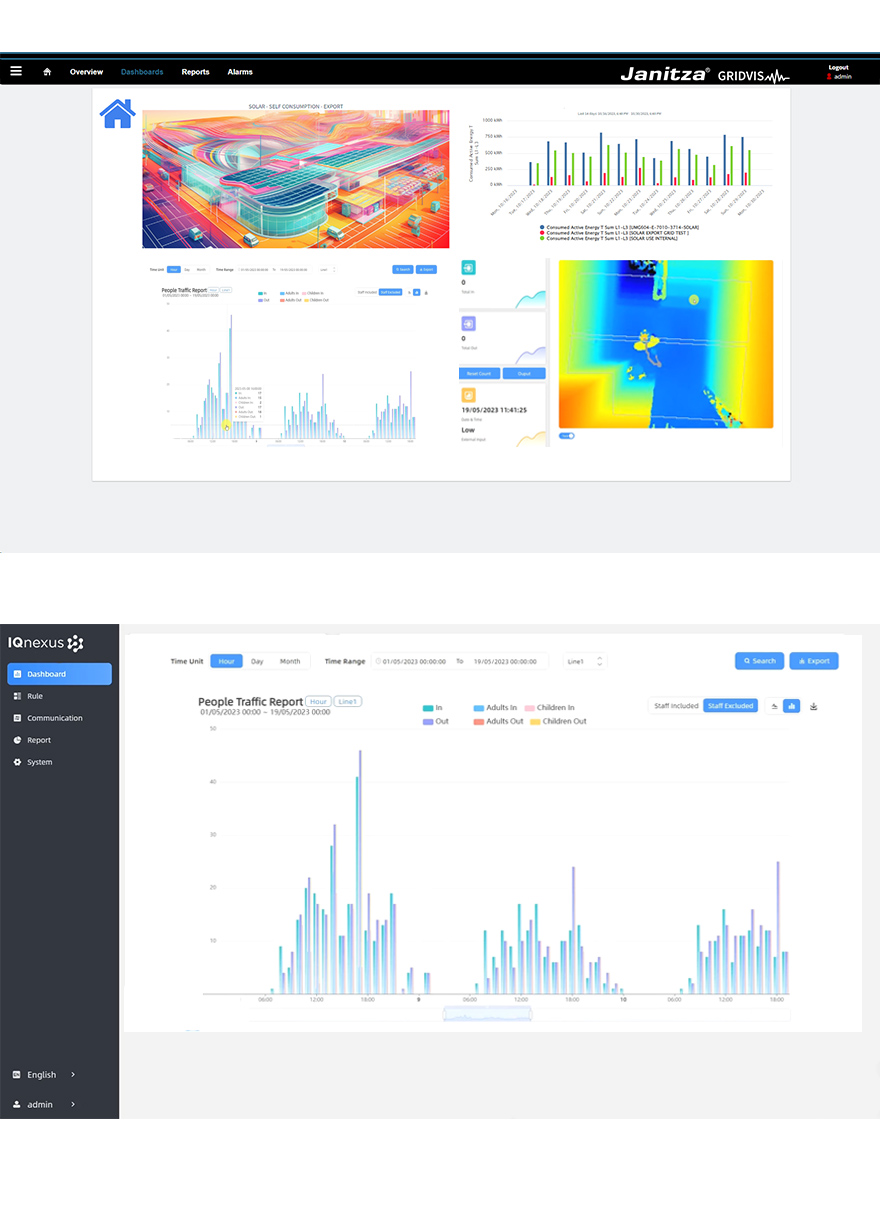Expand the English language menu

pos(45,1075)
